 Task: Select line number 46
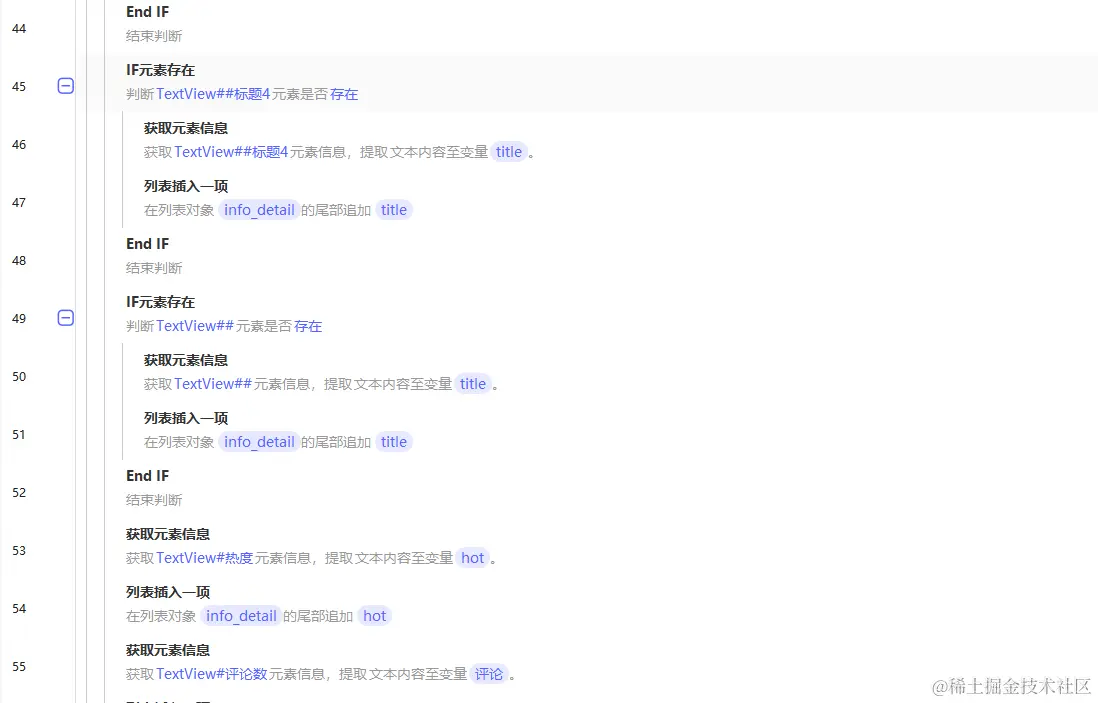(20, 145)
